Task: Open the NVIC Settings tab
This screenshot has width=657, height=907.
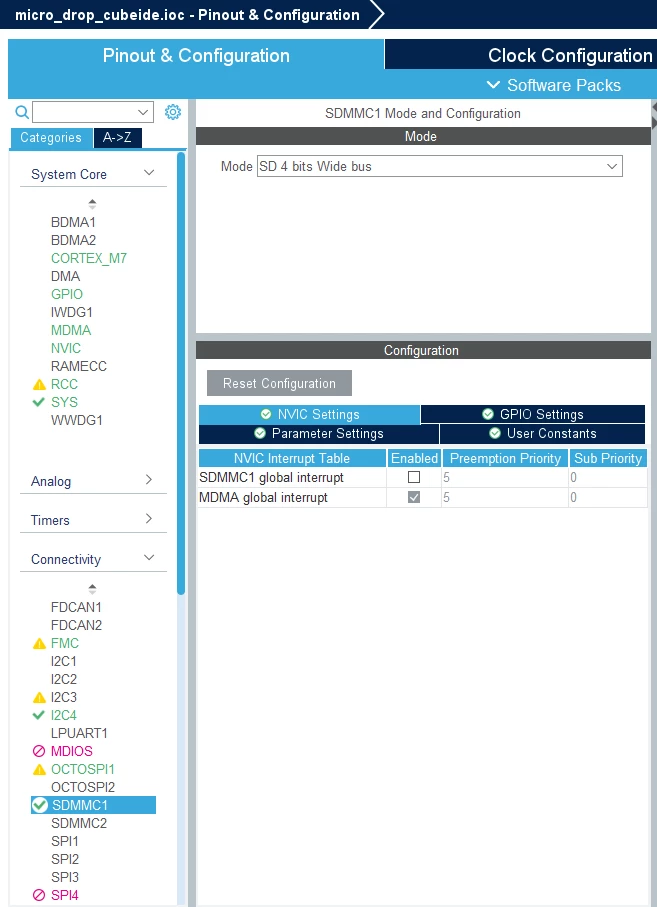Action: click(x=309, y=414)
